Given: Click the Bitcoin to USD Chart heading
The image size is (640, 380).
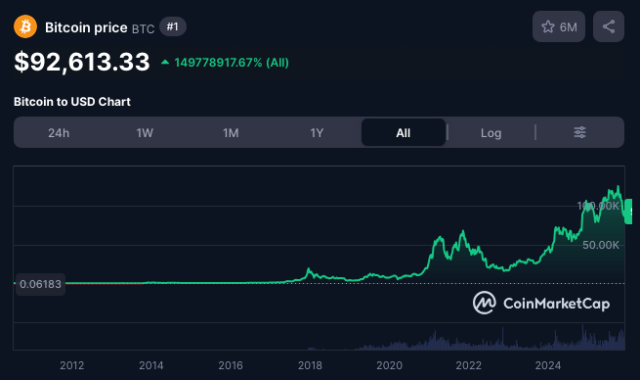Looking at the screenshot, I should click(72, 102).
